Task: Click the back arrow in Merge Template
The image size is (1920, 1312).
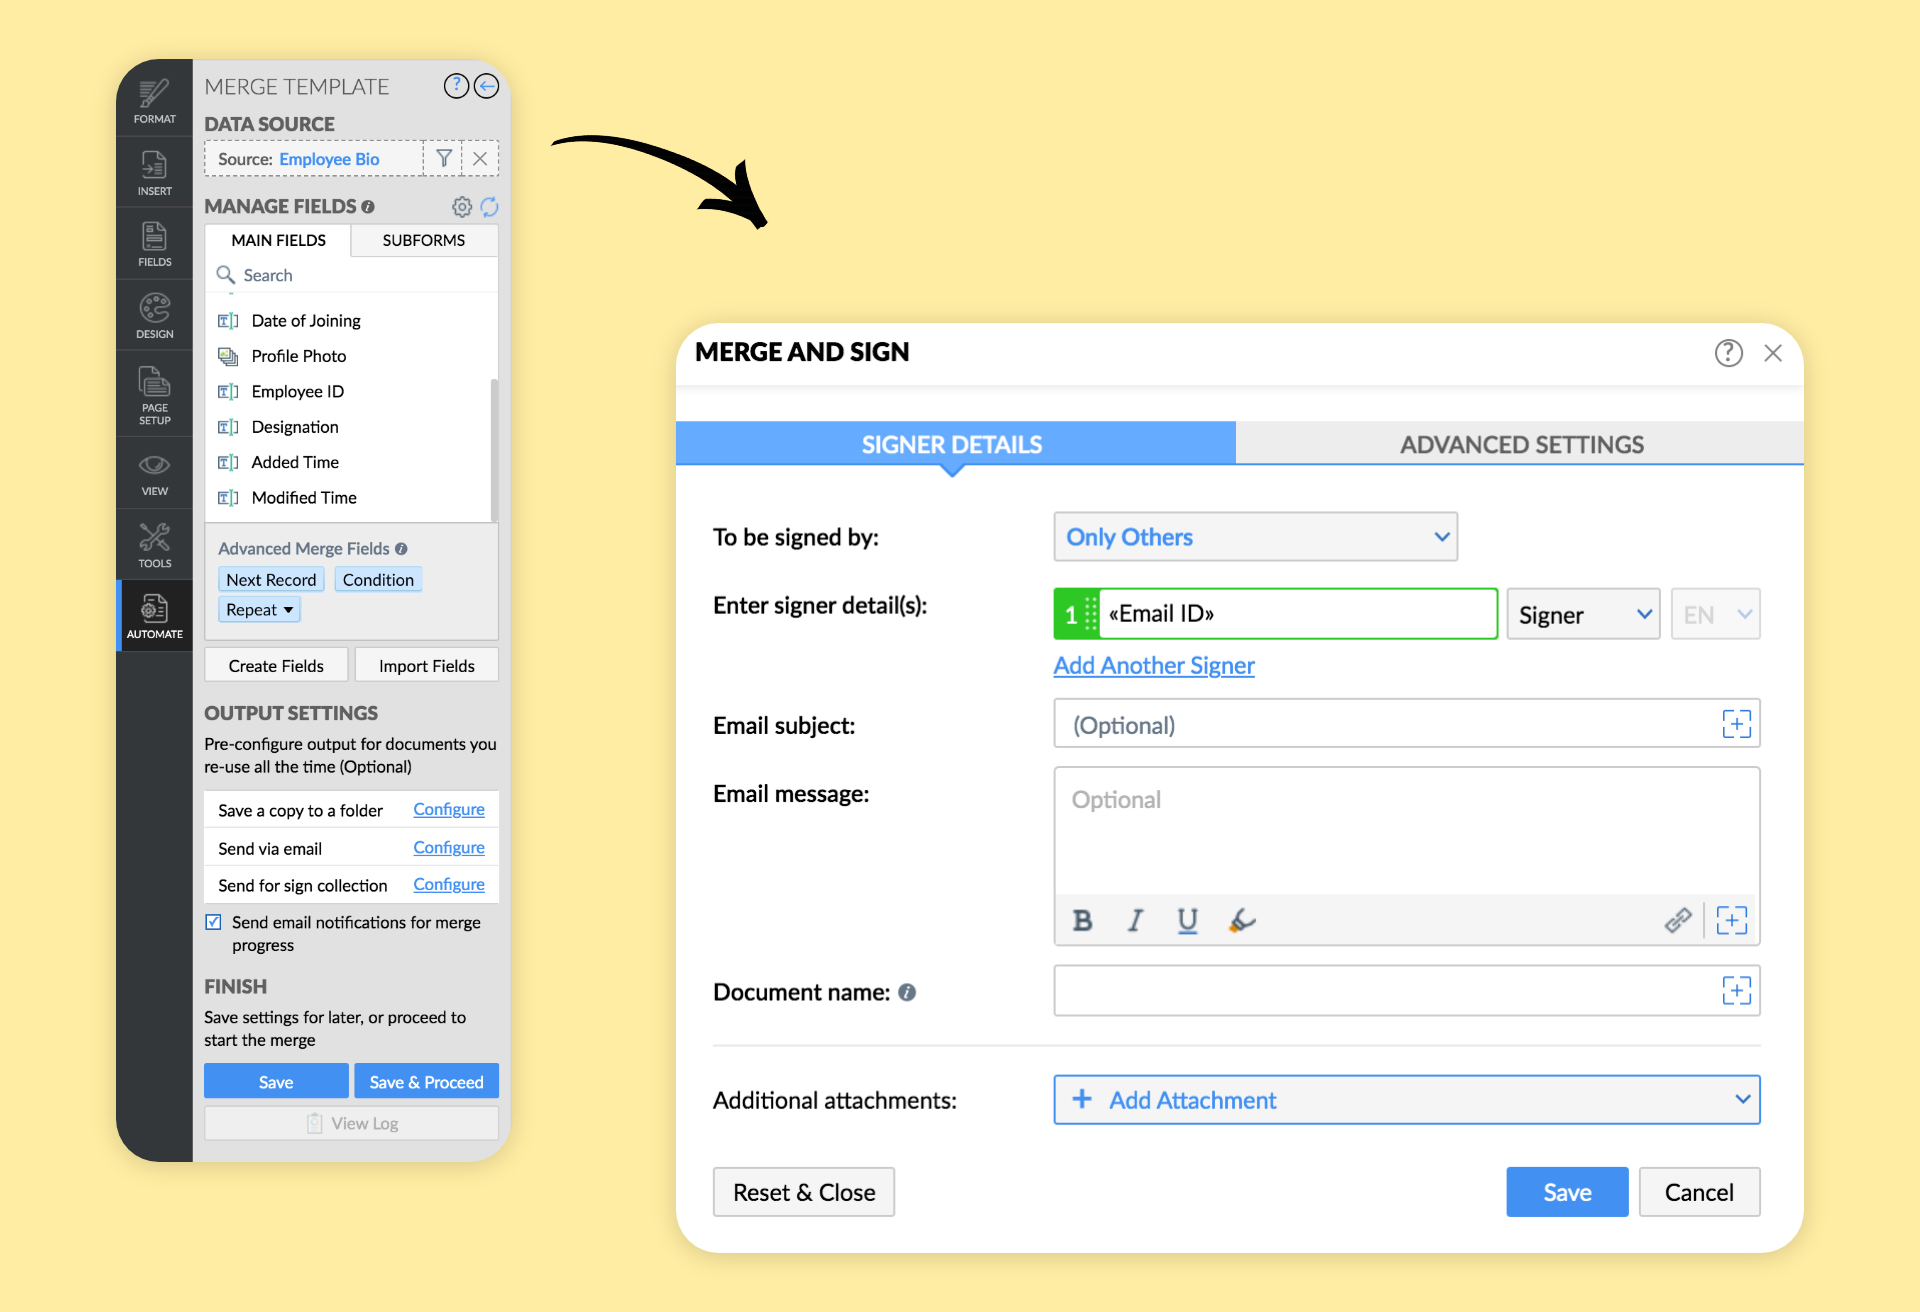Action: click(486, 86)
